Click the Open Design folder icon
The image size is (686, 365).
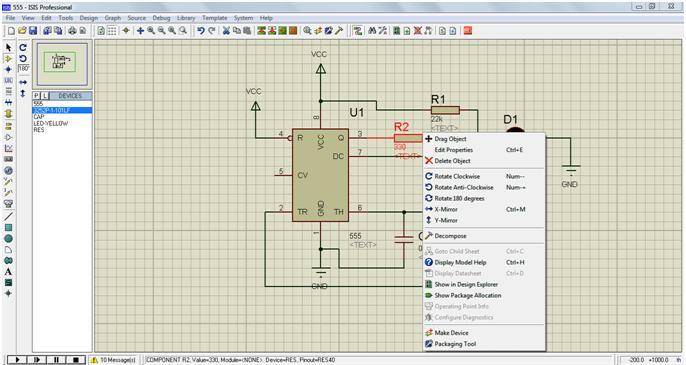click(x=22, y=31)
